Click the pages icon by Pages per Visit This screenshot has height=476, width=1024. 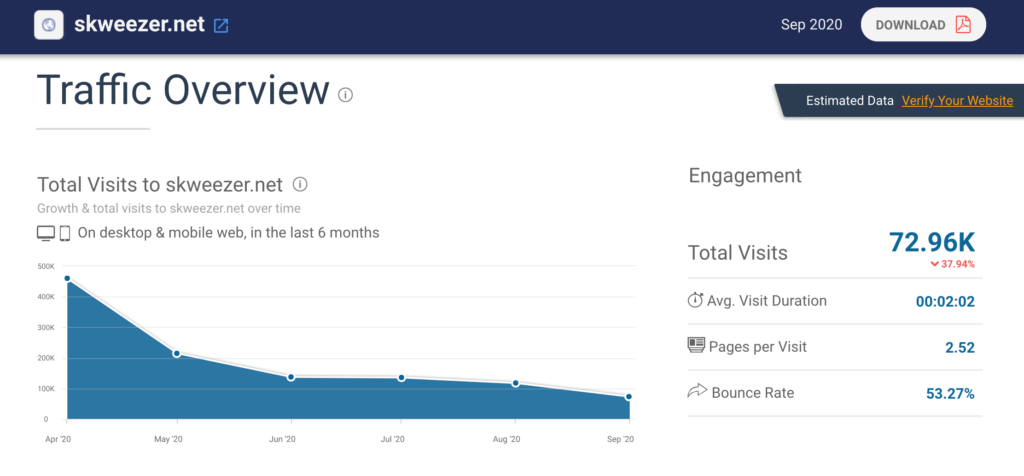pos(697,345)
